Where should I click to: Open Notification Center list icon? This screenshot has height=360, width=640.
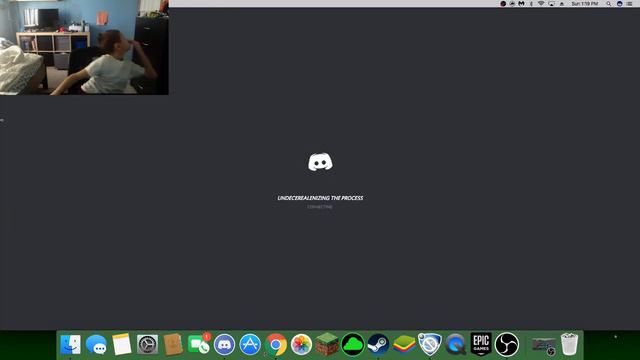click(x=629, y=4)
